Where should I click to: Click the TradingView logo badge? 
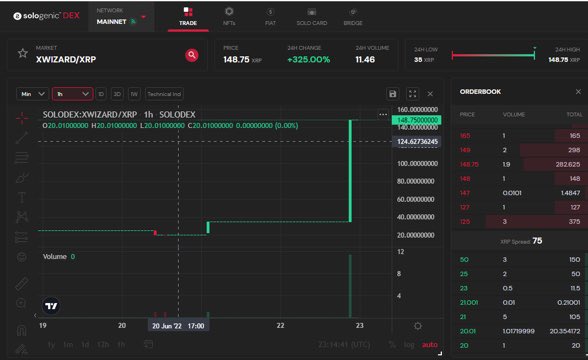[x=51, y=306]
